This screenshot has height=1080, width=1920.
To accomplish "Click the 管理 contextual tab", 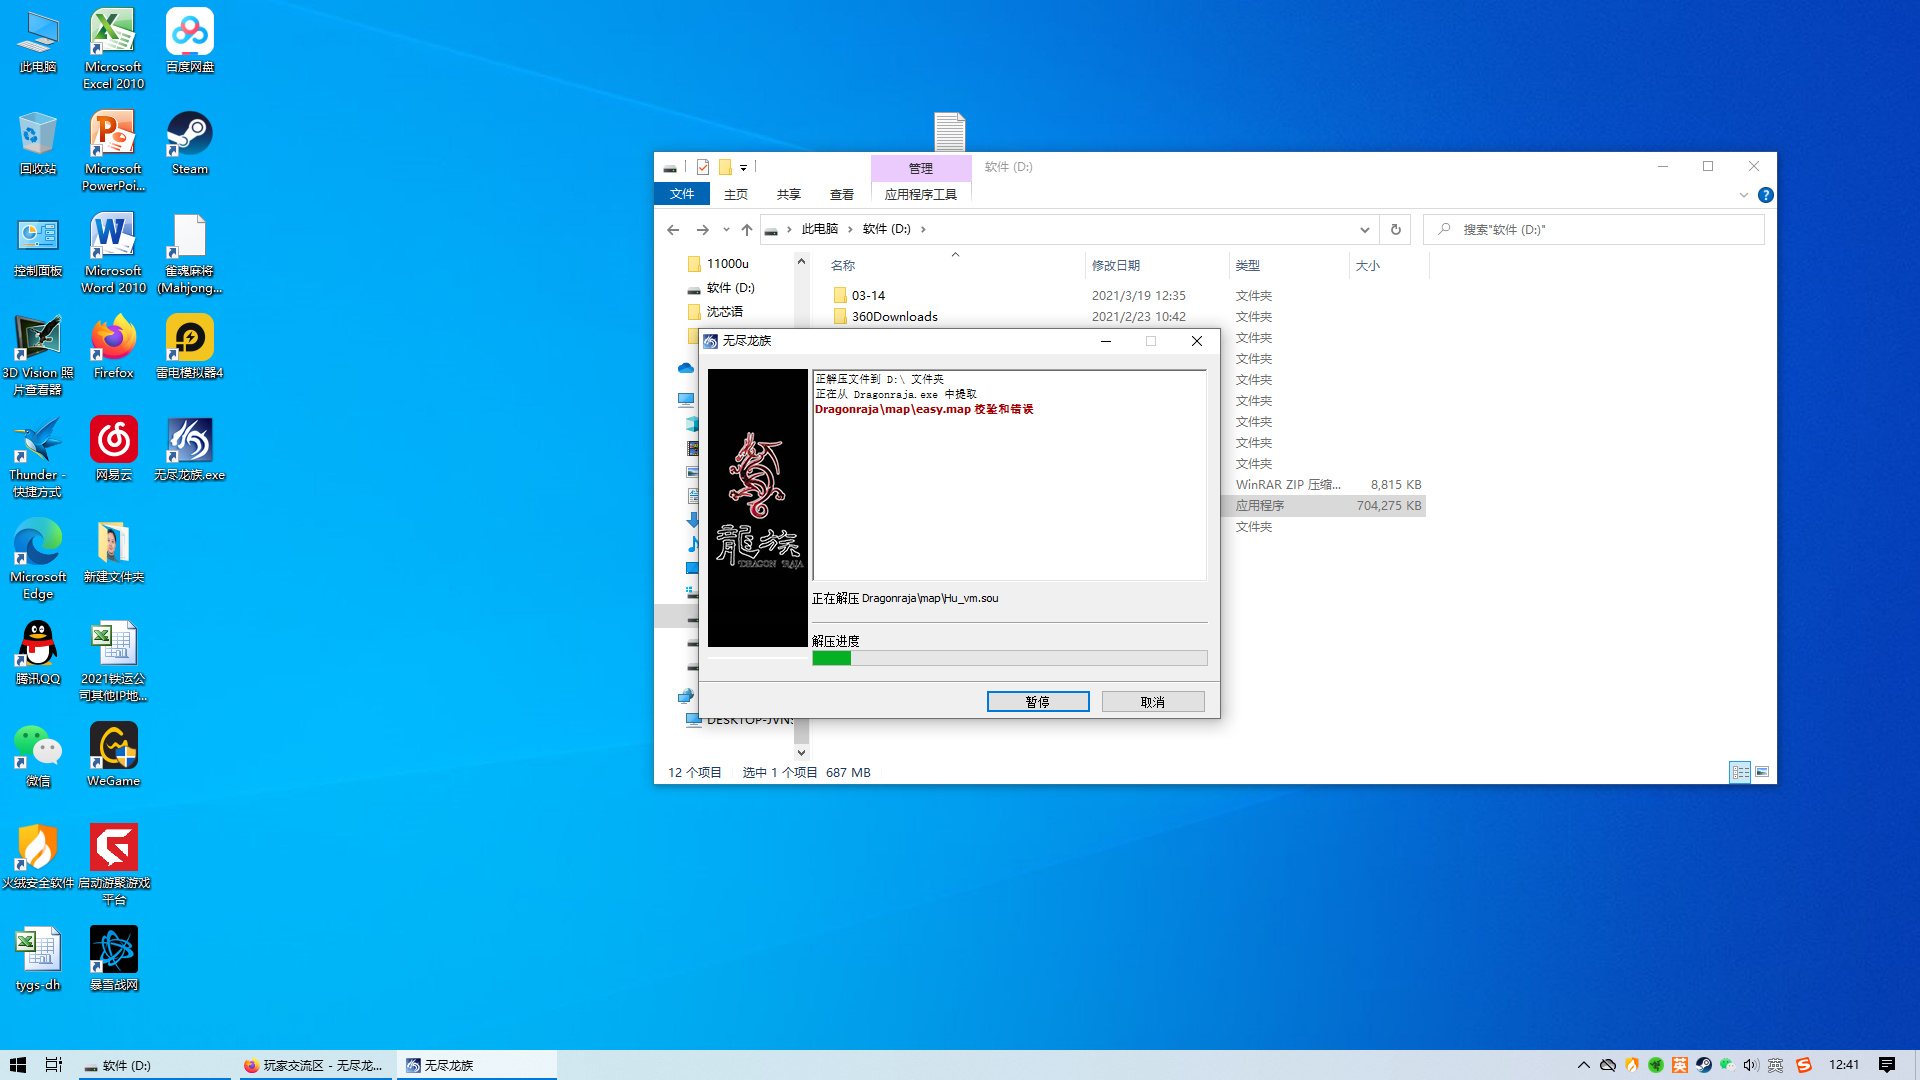I will pyautogui.click(x=921, y=168).
